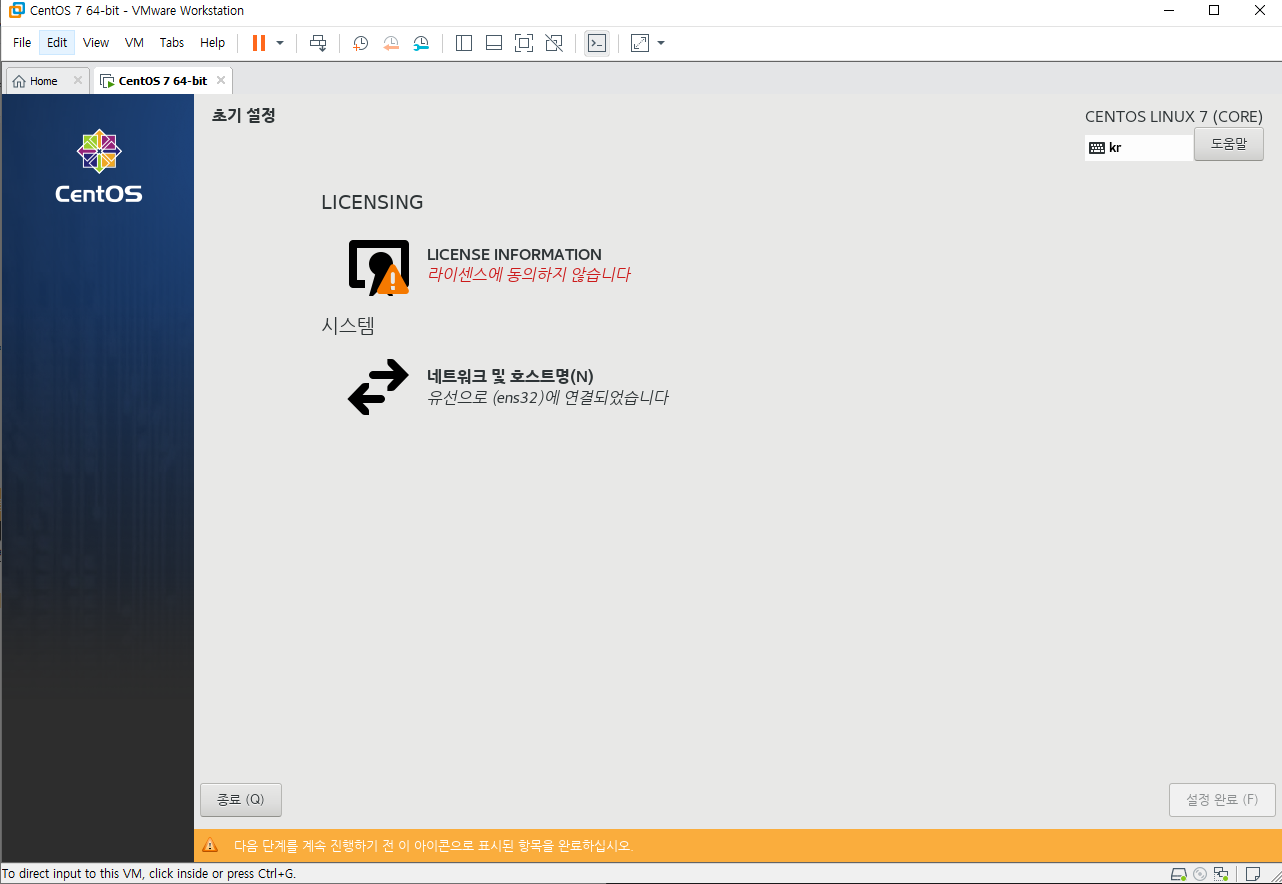Viewport: 1282px width, 884px height.
Task: Click the red license not accepted text
Action: click(529, 275)
